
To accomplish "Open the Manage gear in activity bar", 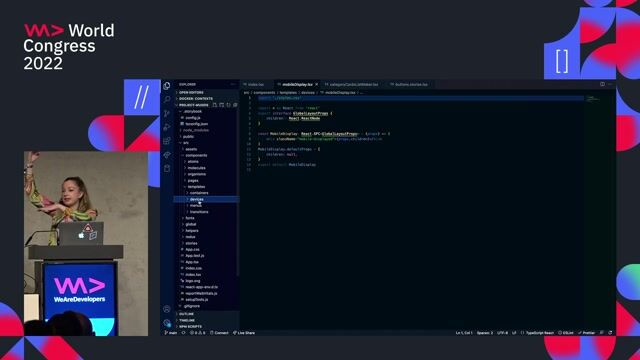I will coord(167,323).
